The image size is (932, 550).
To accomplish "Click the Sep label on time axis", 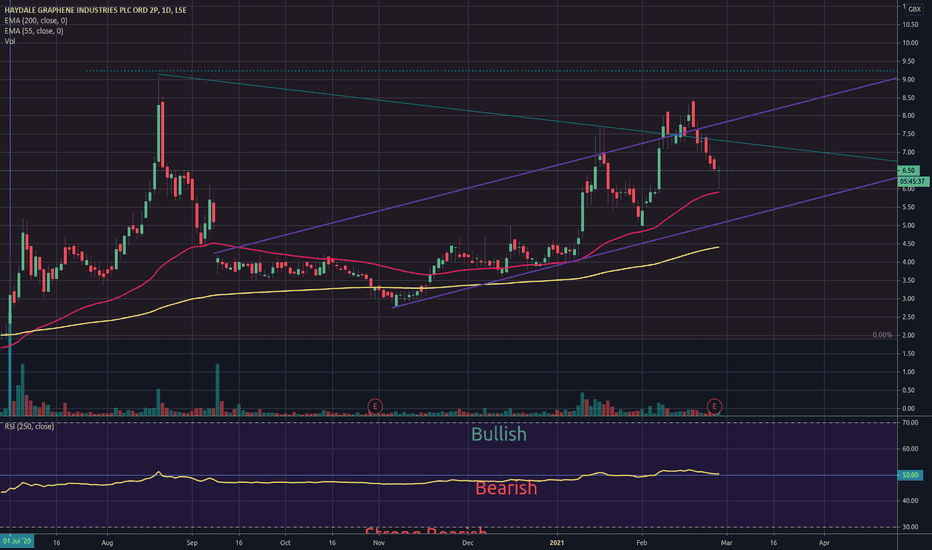I will (x=191, y=542).
